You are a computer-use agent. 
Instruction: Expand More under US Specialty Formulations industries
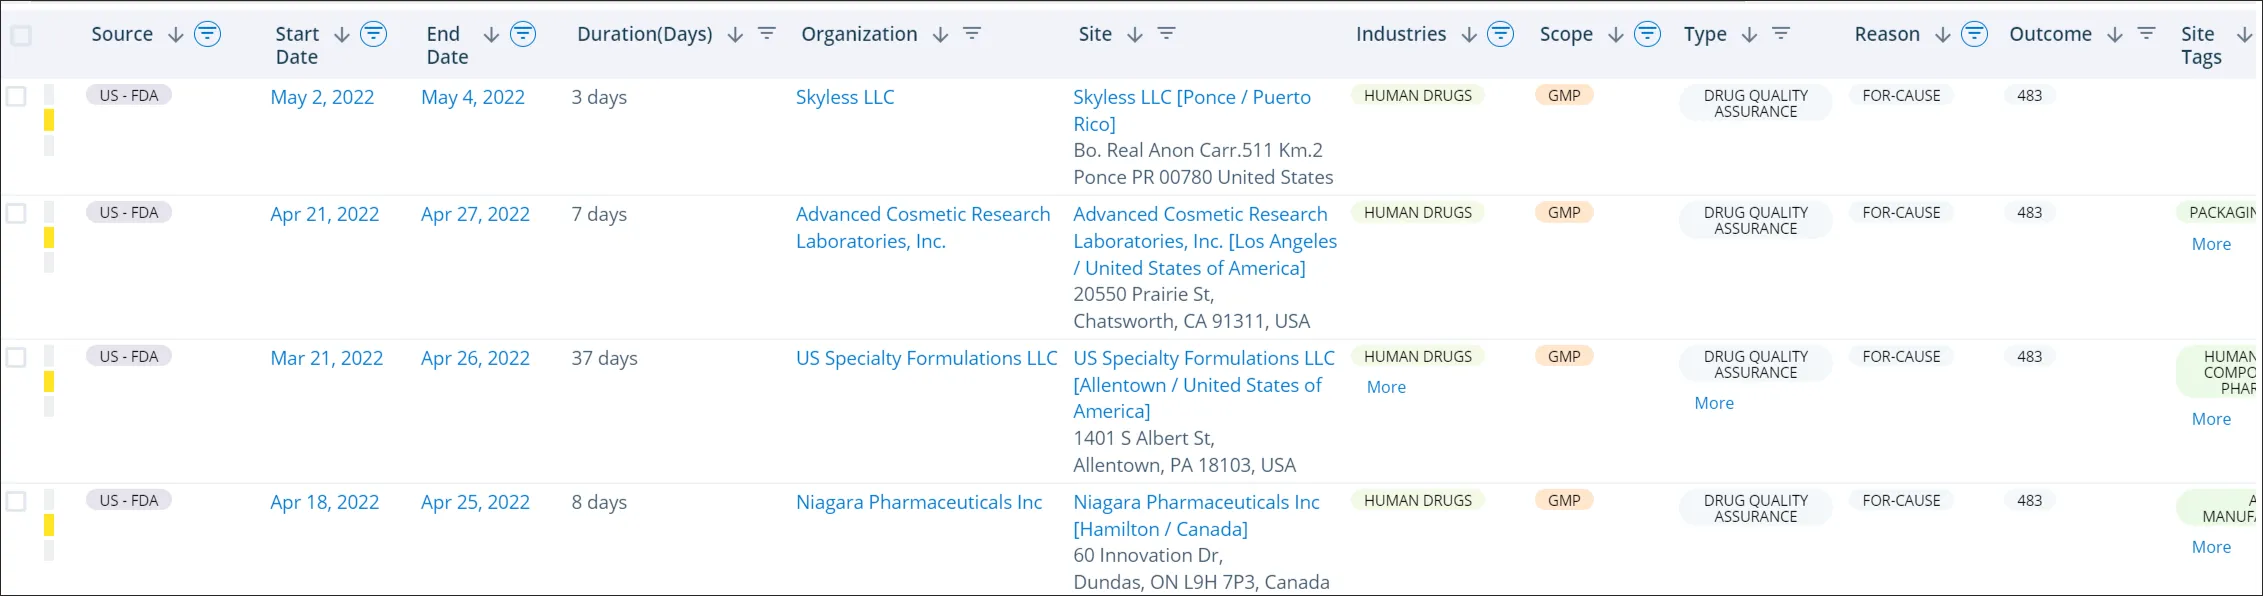1386,387
